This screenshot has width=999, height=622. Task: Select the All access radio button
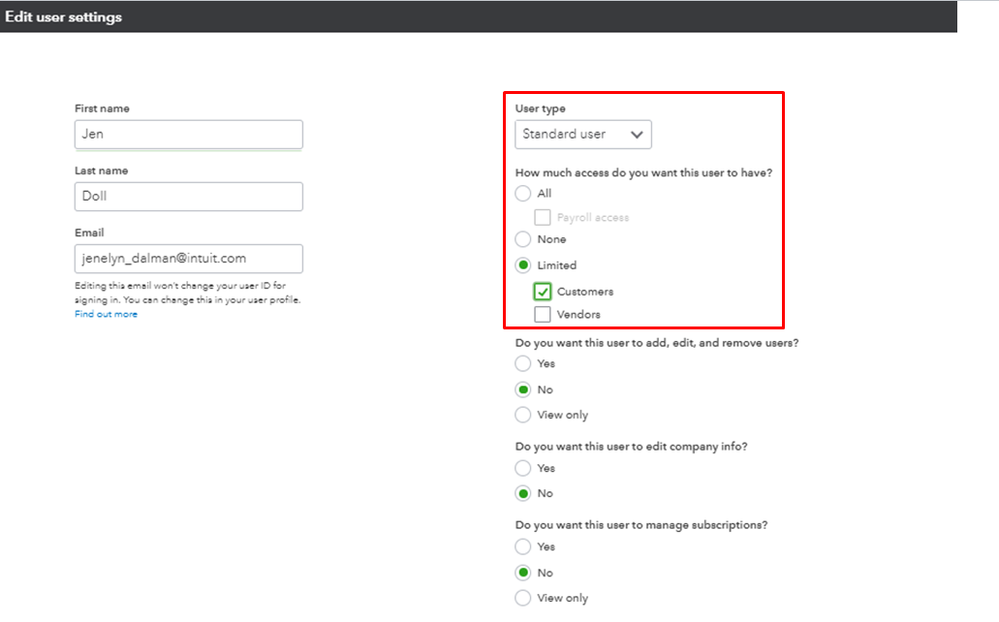[523, 193]
